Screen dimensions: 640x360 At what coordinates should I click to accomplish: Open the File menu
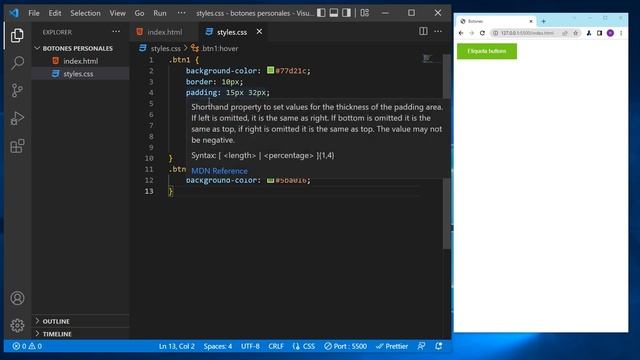34,13
